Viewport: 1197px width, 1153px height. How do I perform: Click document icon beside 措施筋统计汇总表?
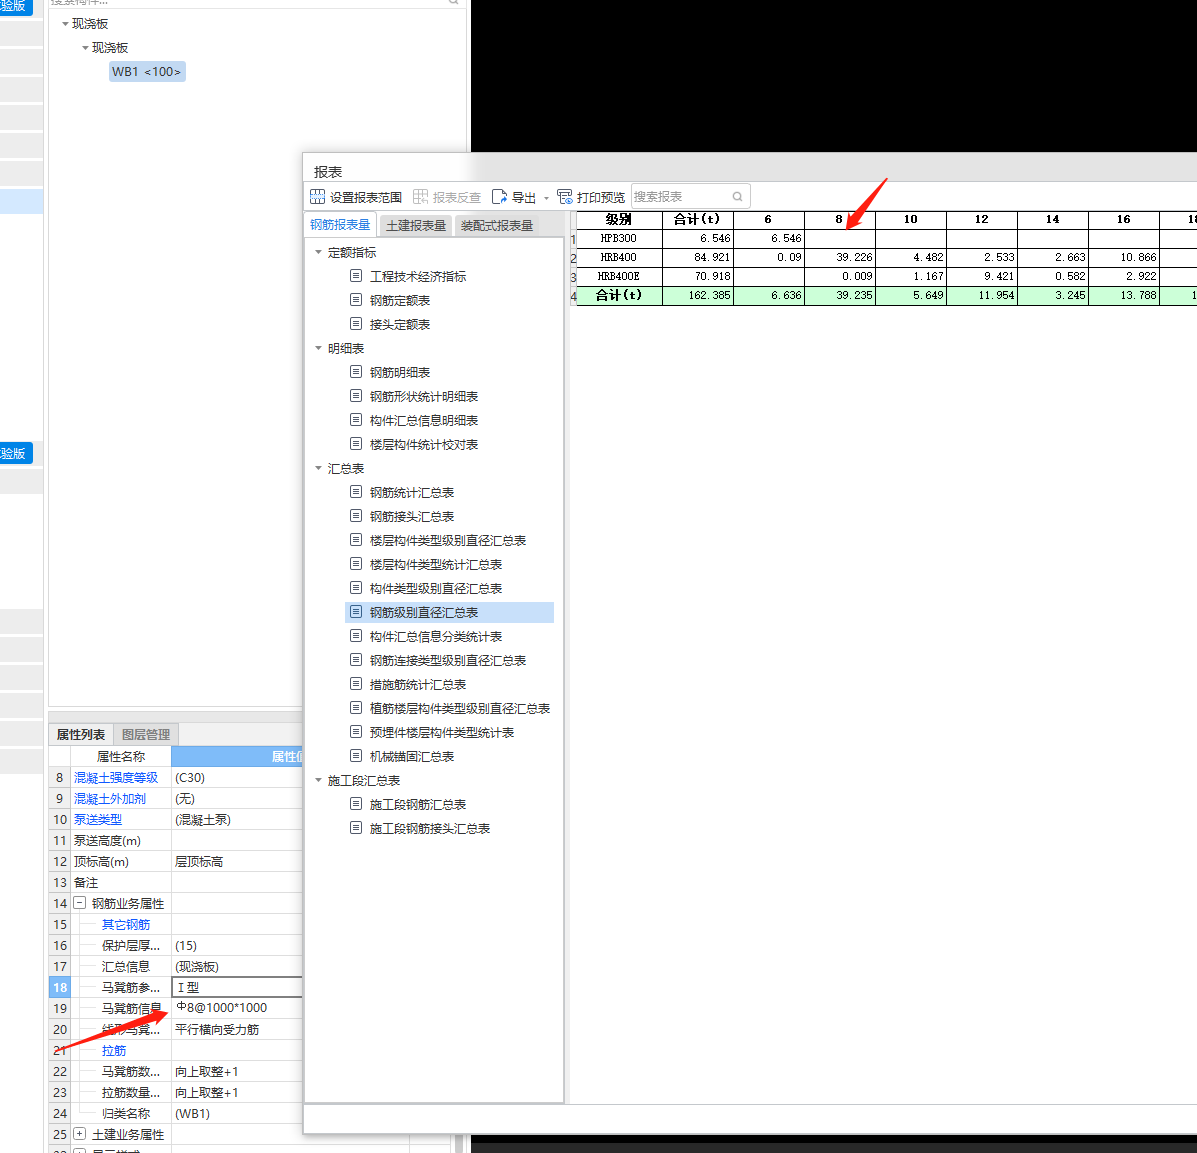[356, 684]
